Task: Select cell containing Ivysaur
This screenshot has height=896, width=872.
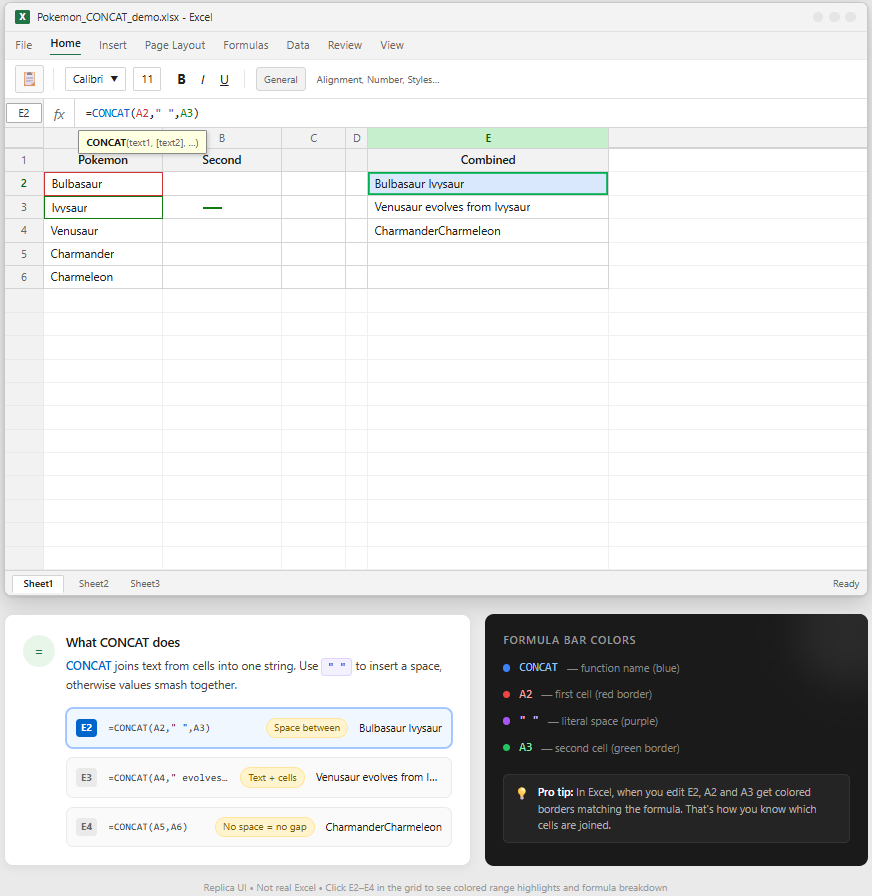Action: tap(103, 207)
